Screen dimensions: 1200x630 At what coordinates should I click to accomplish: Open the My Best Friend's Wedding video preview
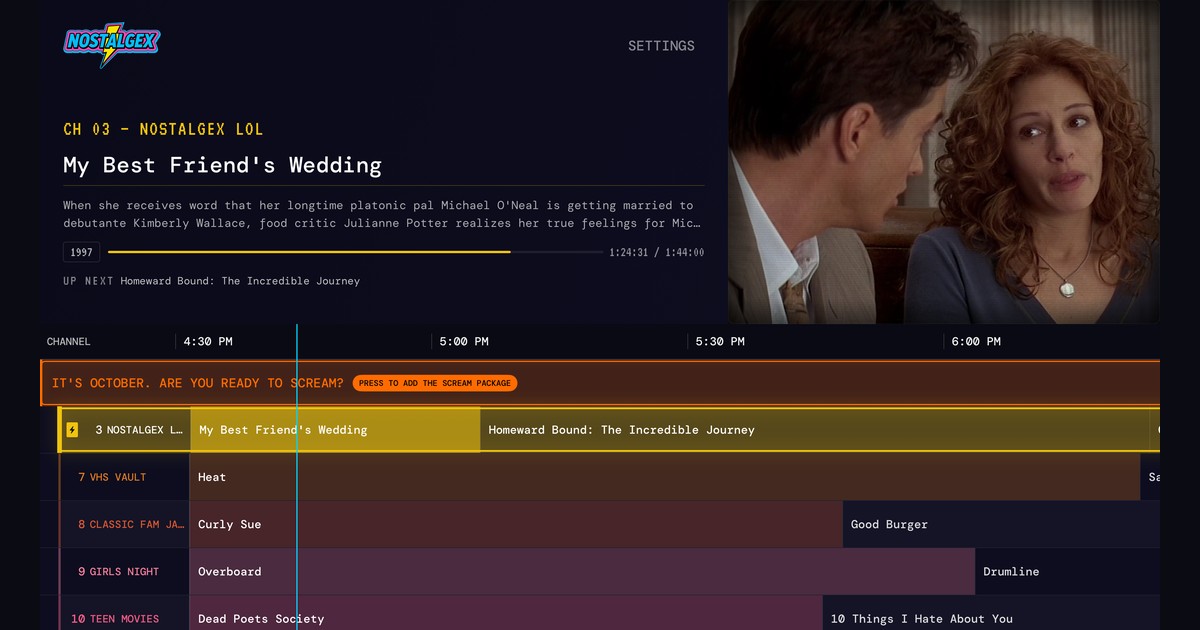(x=944, y=162)
